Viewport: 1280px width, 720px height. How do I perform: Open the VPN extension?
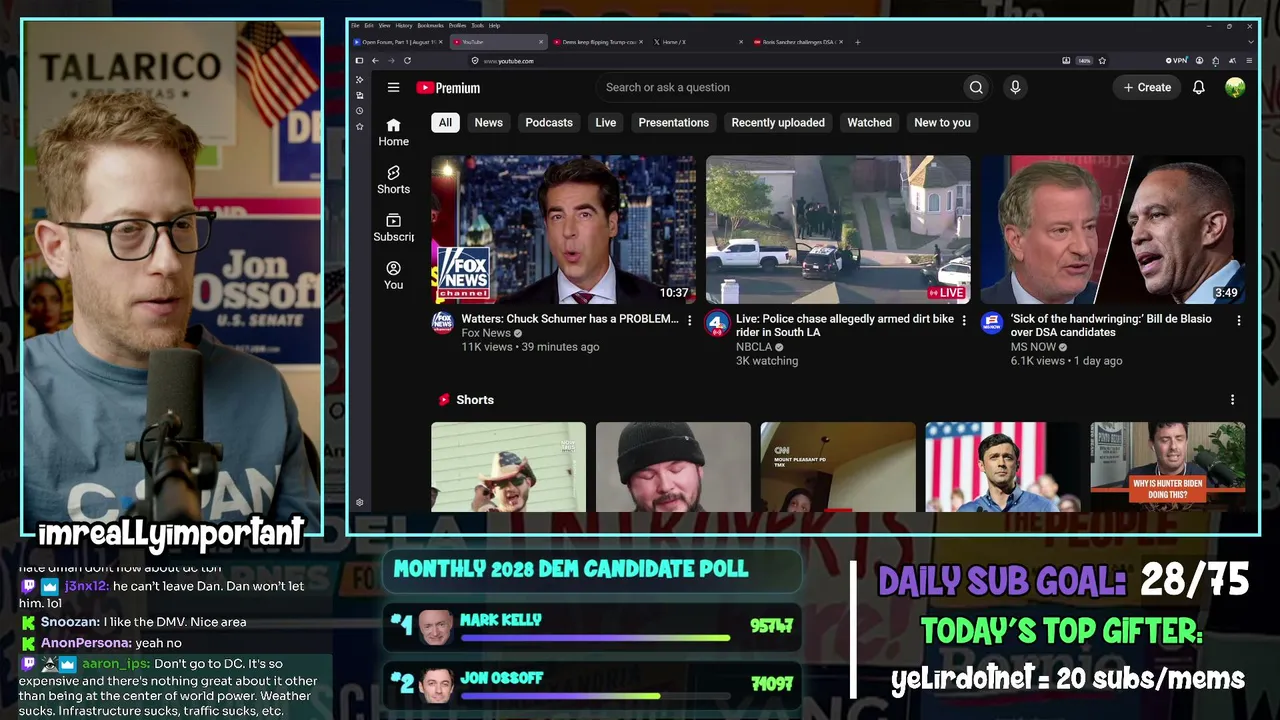point(1179,61)
